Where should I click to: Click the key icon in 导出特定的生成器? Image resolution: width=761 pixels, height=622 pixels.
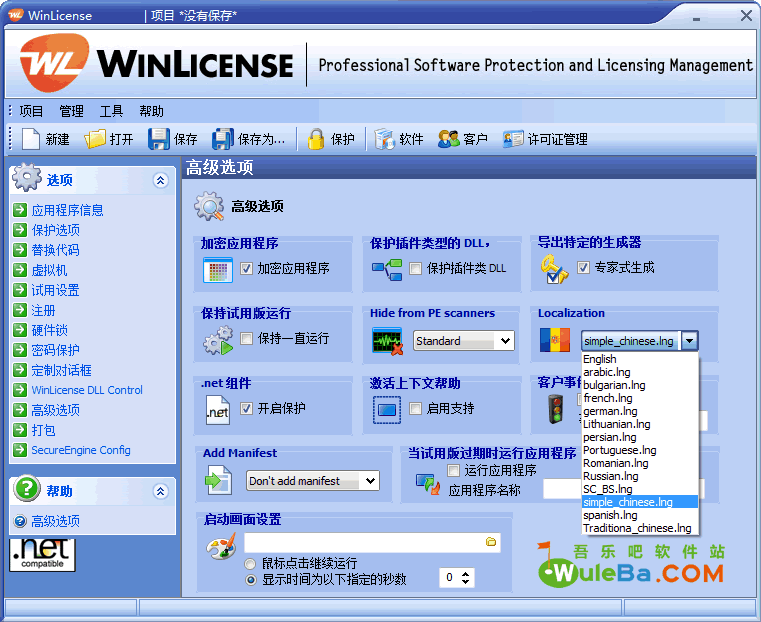tap(554, 269)
